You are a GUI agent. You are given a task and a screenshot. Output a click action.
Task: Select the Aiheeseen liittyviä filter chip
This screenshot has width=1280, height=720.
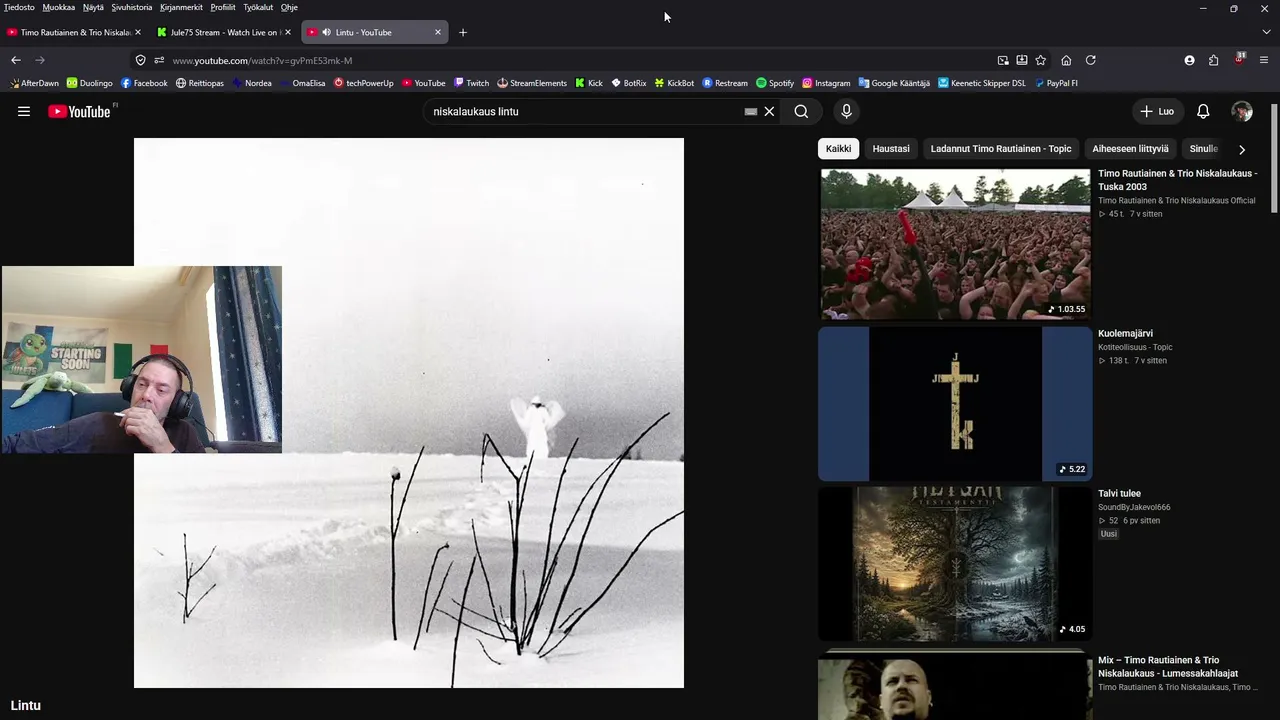tap(1130, 149)
